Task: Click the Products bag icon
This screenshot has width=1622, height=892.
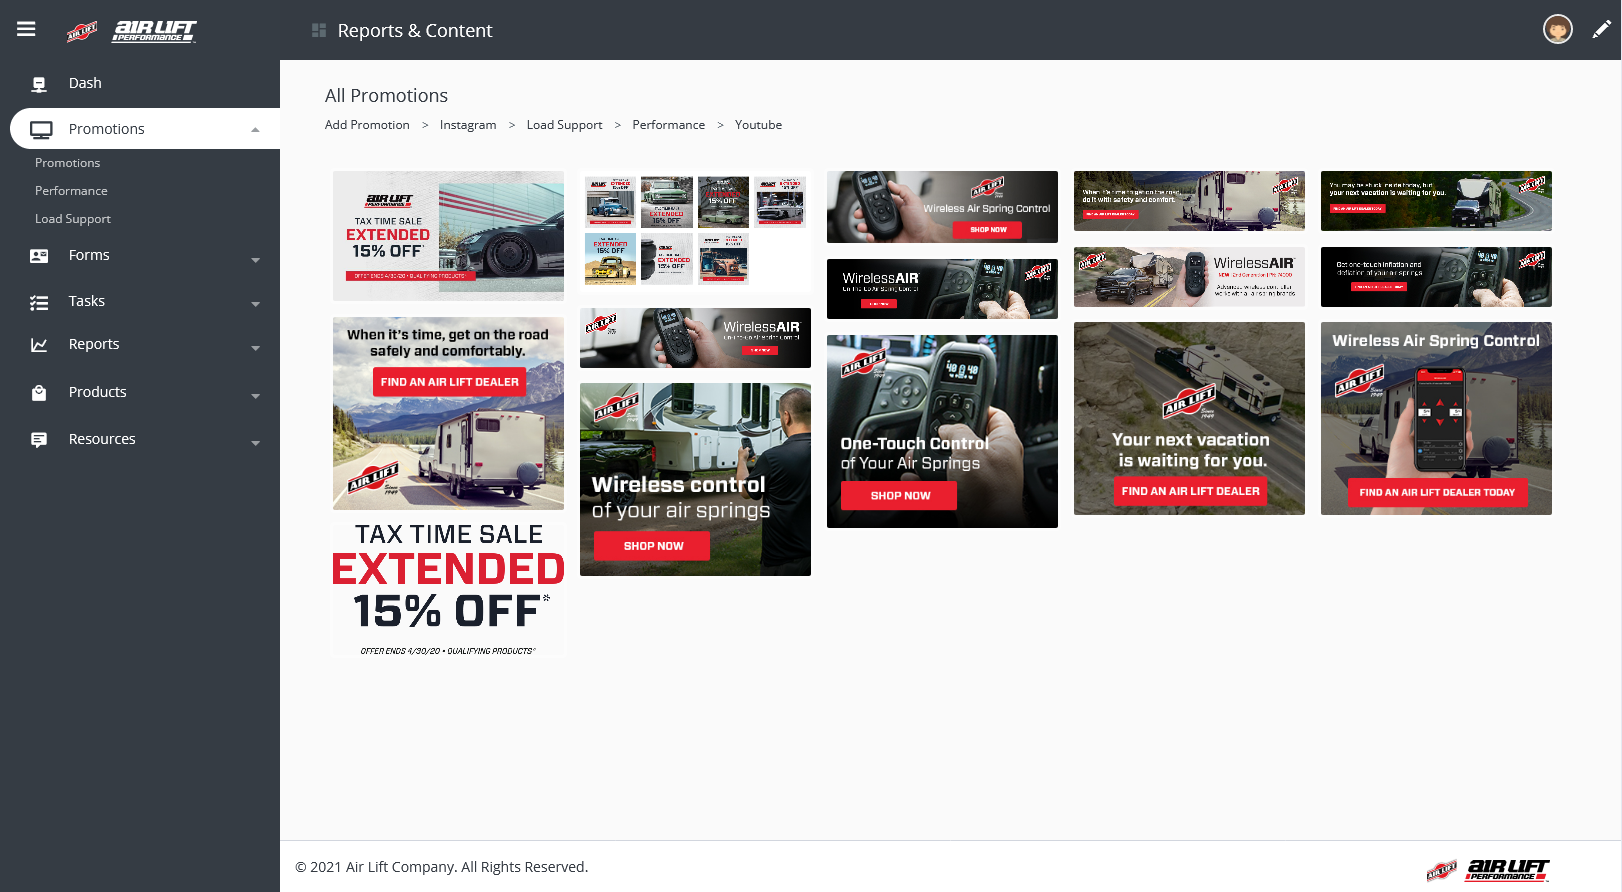Action: 39,393
